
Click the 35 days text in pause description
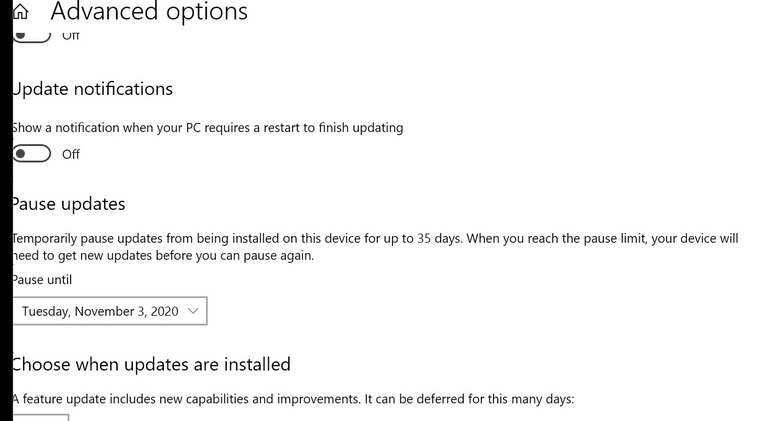coord(439,239)
